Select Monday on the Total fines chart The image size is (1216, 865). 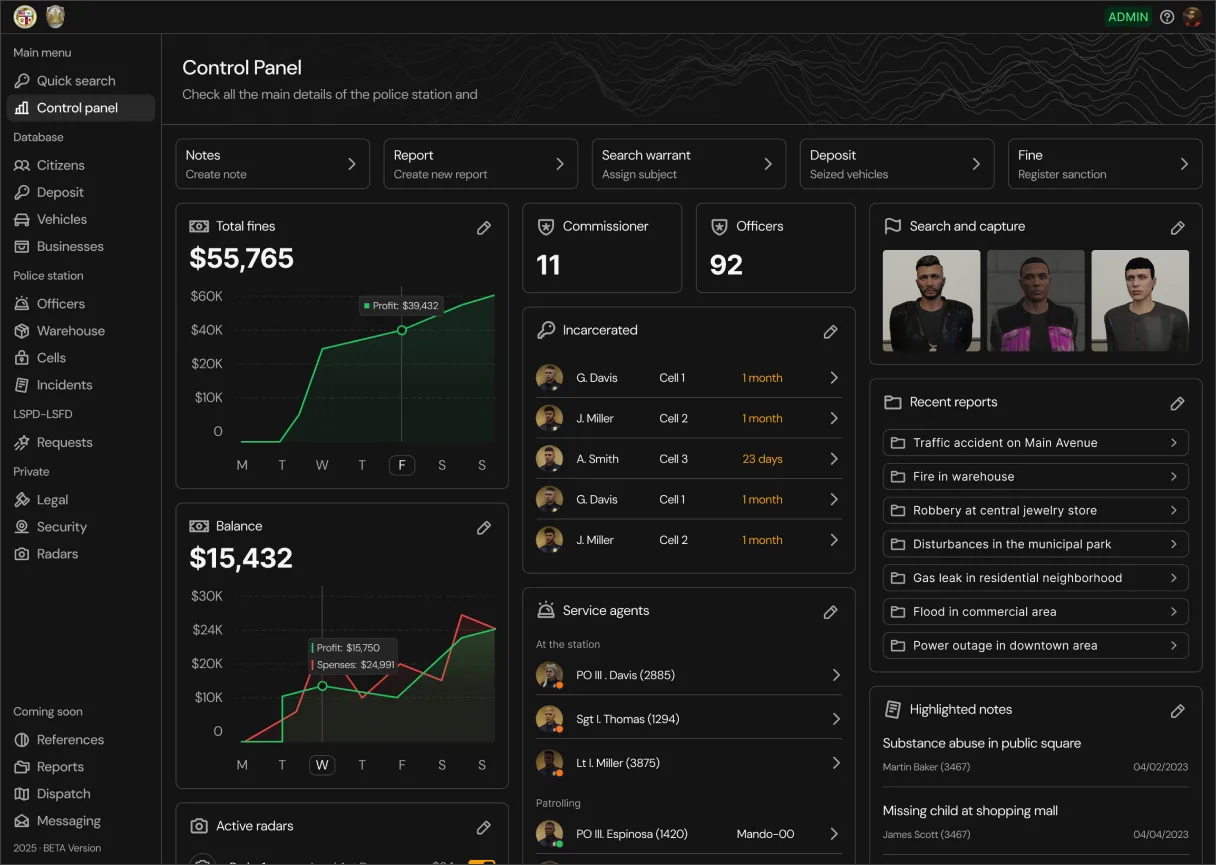(242, 465)
